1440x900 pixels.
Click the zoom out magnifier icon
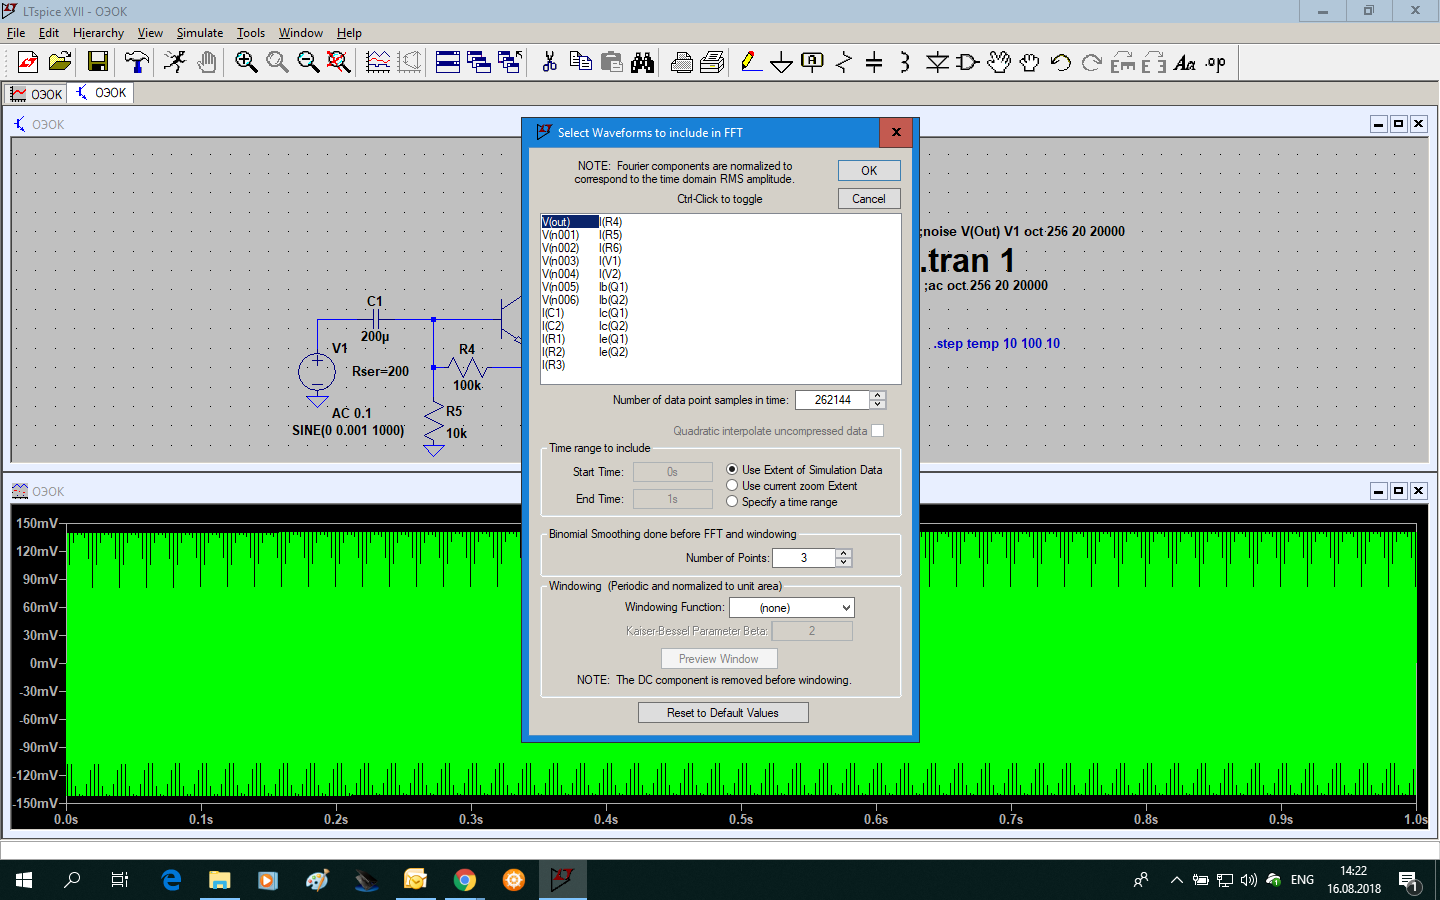pos(308,62)
